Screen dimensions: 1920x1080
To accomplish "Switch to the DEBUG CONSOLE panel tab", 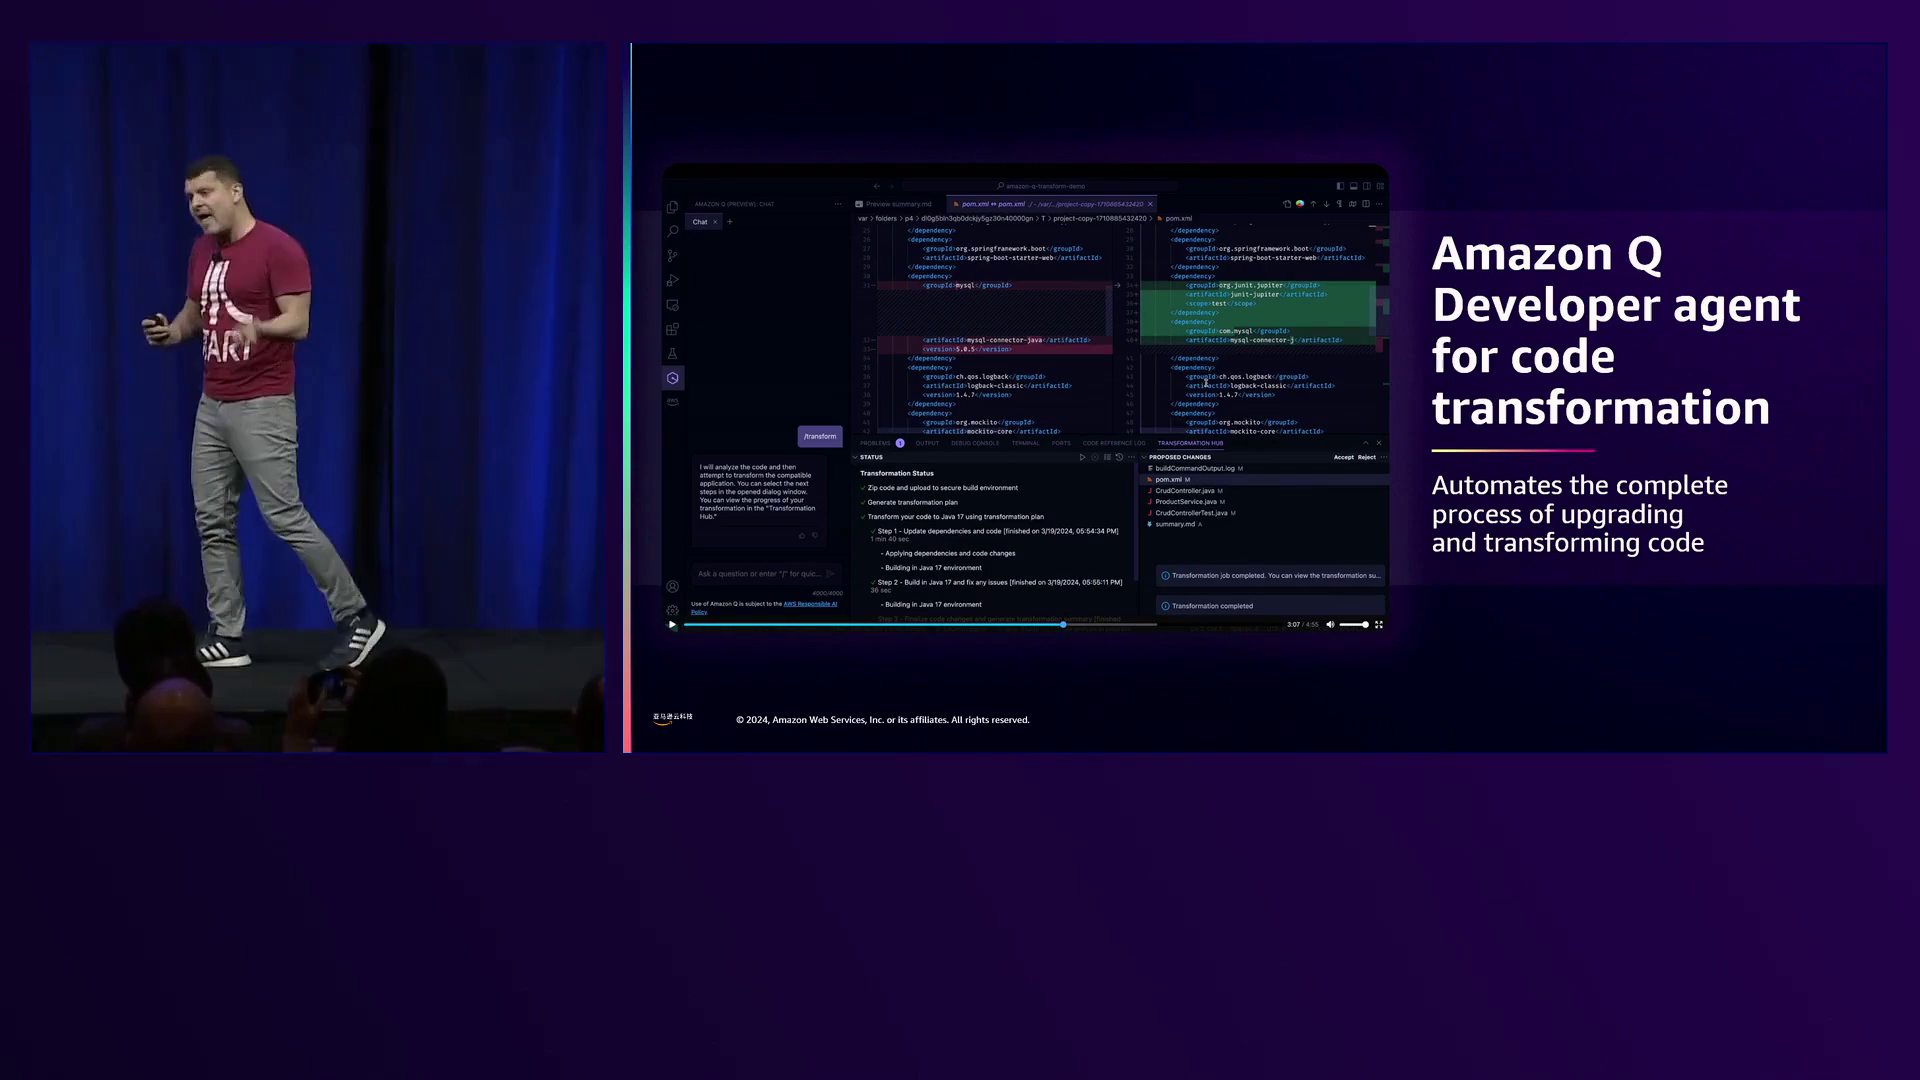I will tap(975, 443).
